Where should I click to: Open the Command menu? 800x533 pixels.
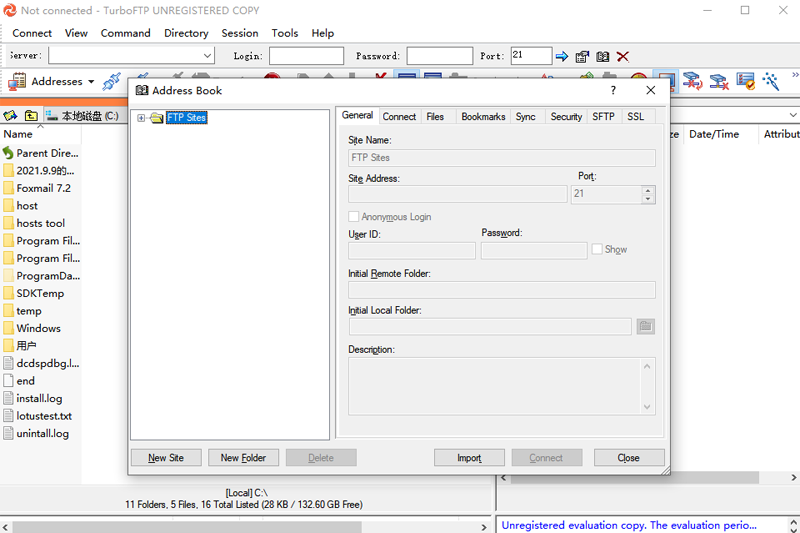(126, 33)
